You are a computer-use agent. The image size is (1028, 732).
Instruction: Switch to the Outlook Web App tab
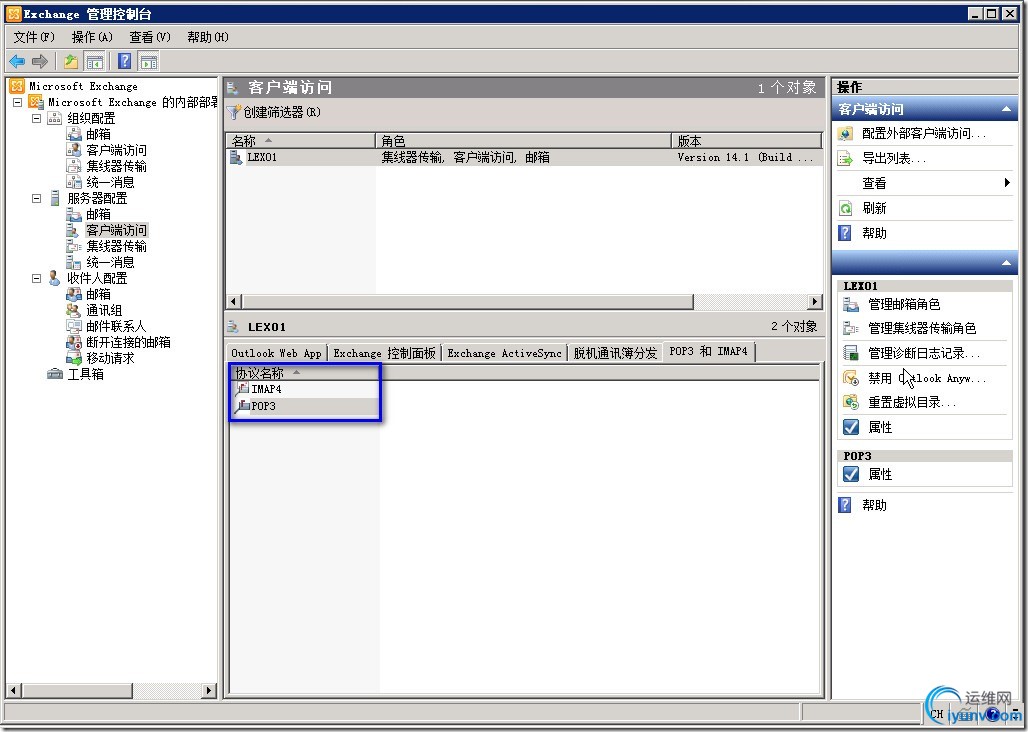[x=276, y=353]
